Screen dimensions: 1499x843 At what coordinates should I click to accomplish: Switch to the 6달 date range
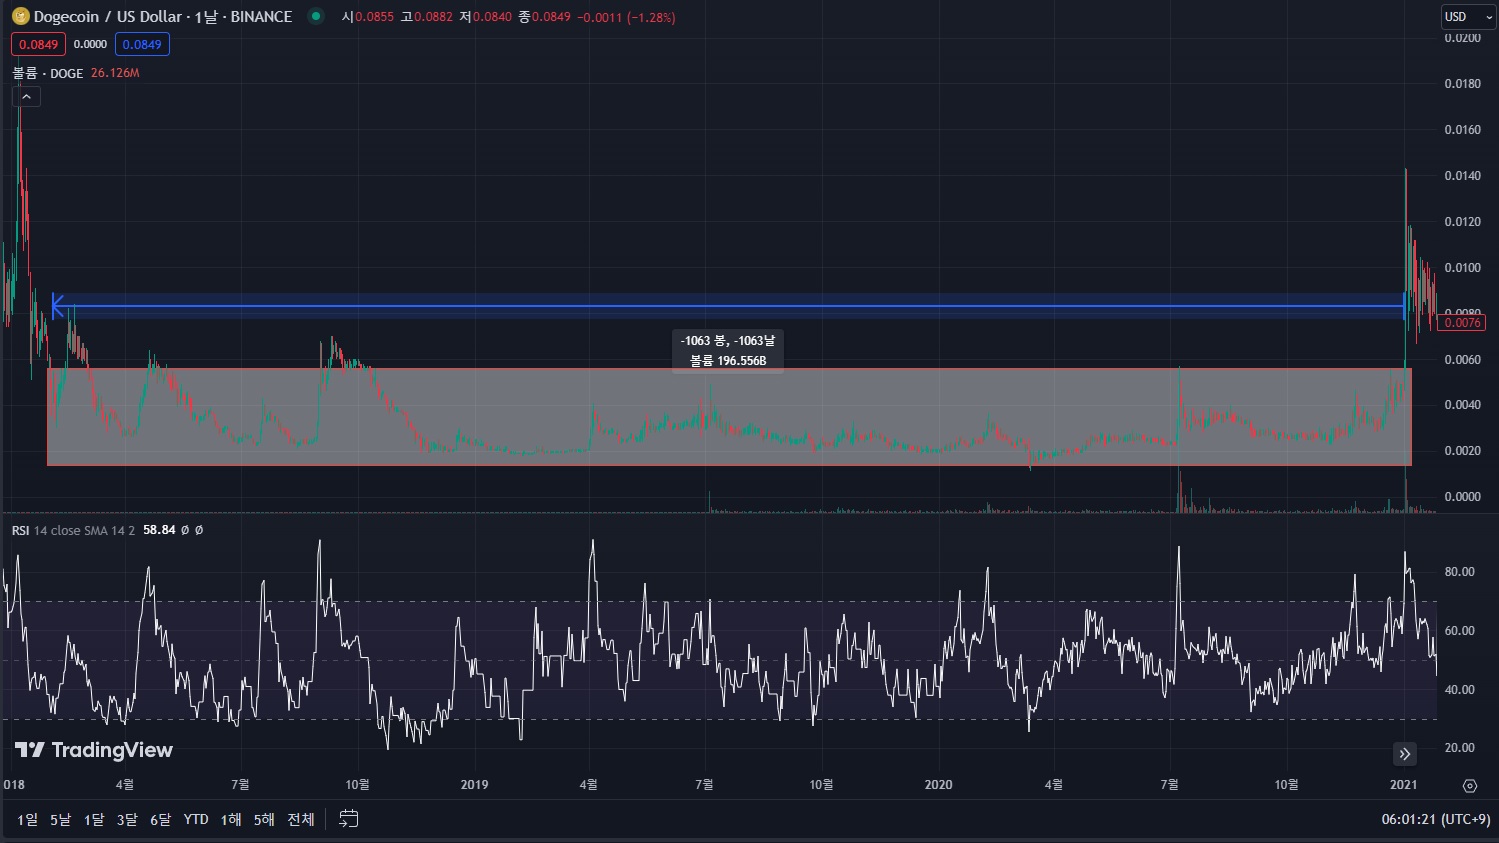(x=160, y=819)
